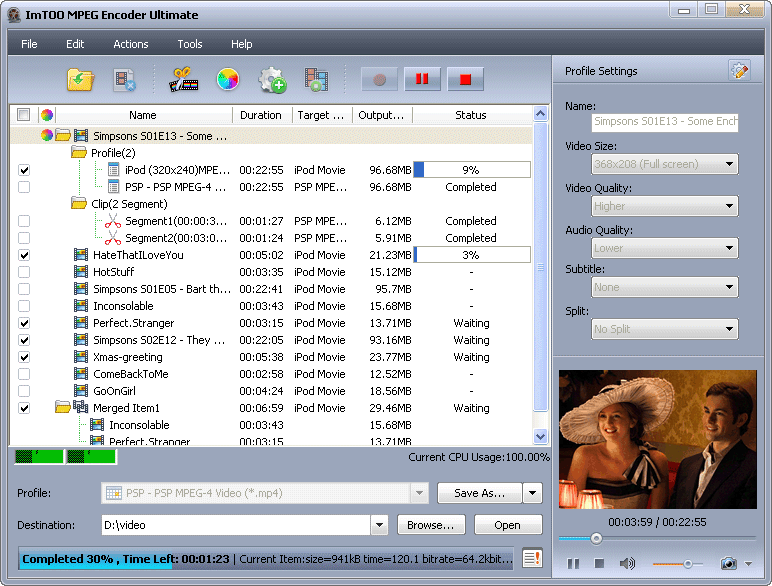This screenshot has height=586, width=772.
Task: Click the Add File folder icon
Action: (x=80, y=79)
